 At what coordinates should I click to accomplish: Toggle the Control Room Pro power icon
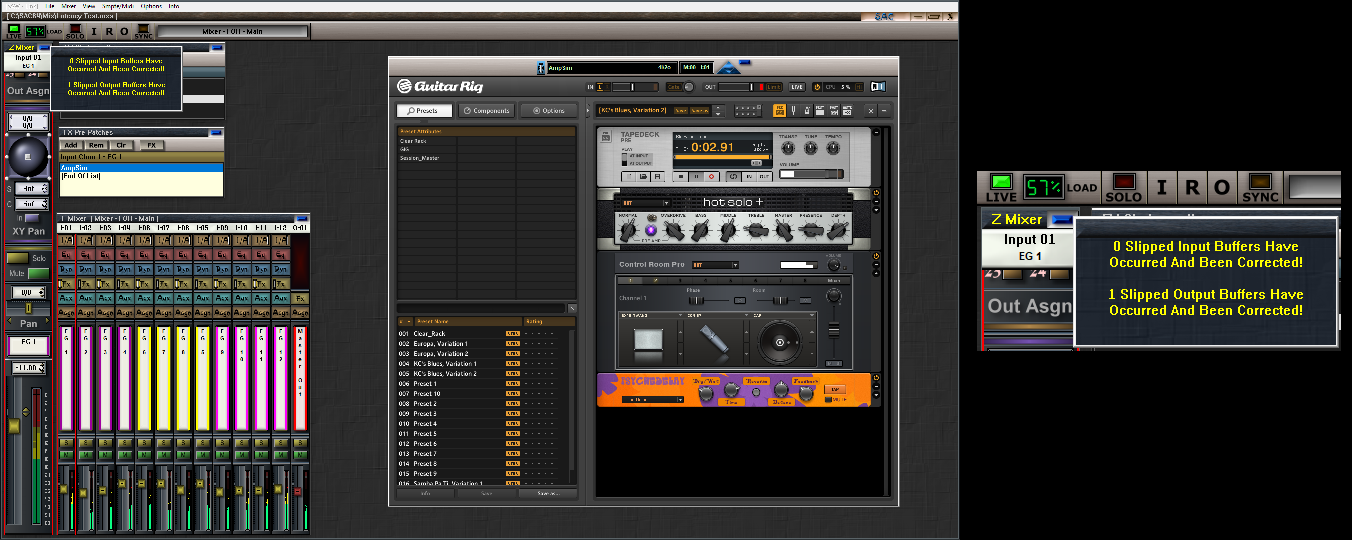point(876,256)
